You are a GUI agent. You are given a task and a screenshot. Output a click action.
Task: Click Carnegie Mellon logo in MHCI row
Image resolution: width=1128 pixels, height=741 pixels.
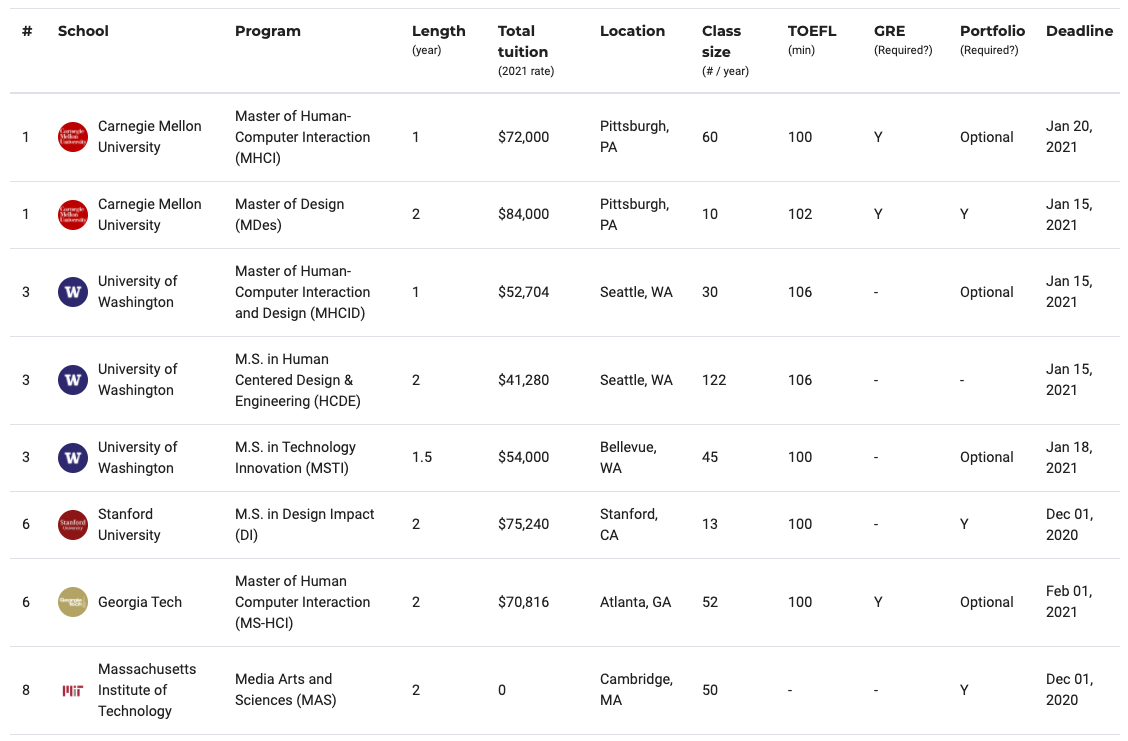73,137
